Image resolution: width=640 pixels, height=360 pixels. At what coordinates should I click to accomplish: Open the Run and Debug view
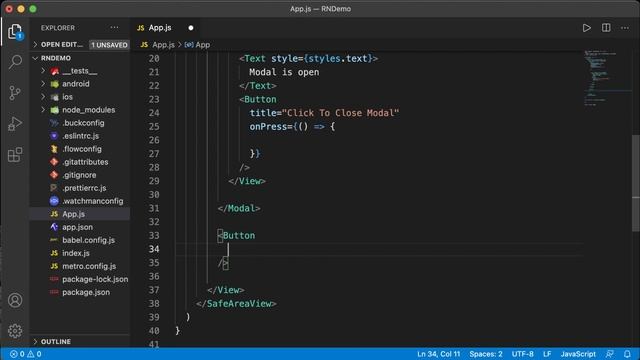(15, 124)
